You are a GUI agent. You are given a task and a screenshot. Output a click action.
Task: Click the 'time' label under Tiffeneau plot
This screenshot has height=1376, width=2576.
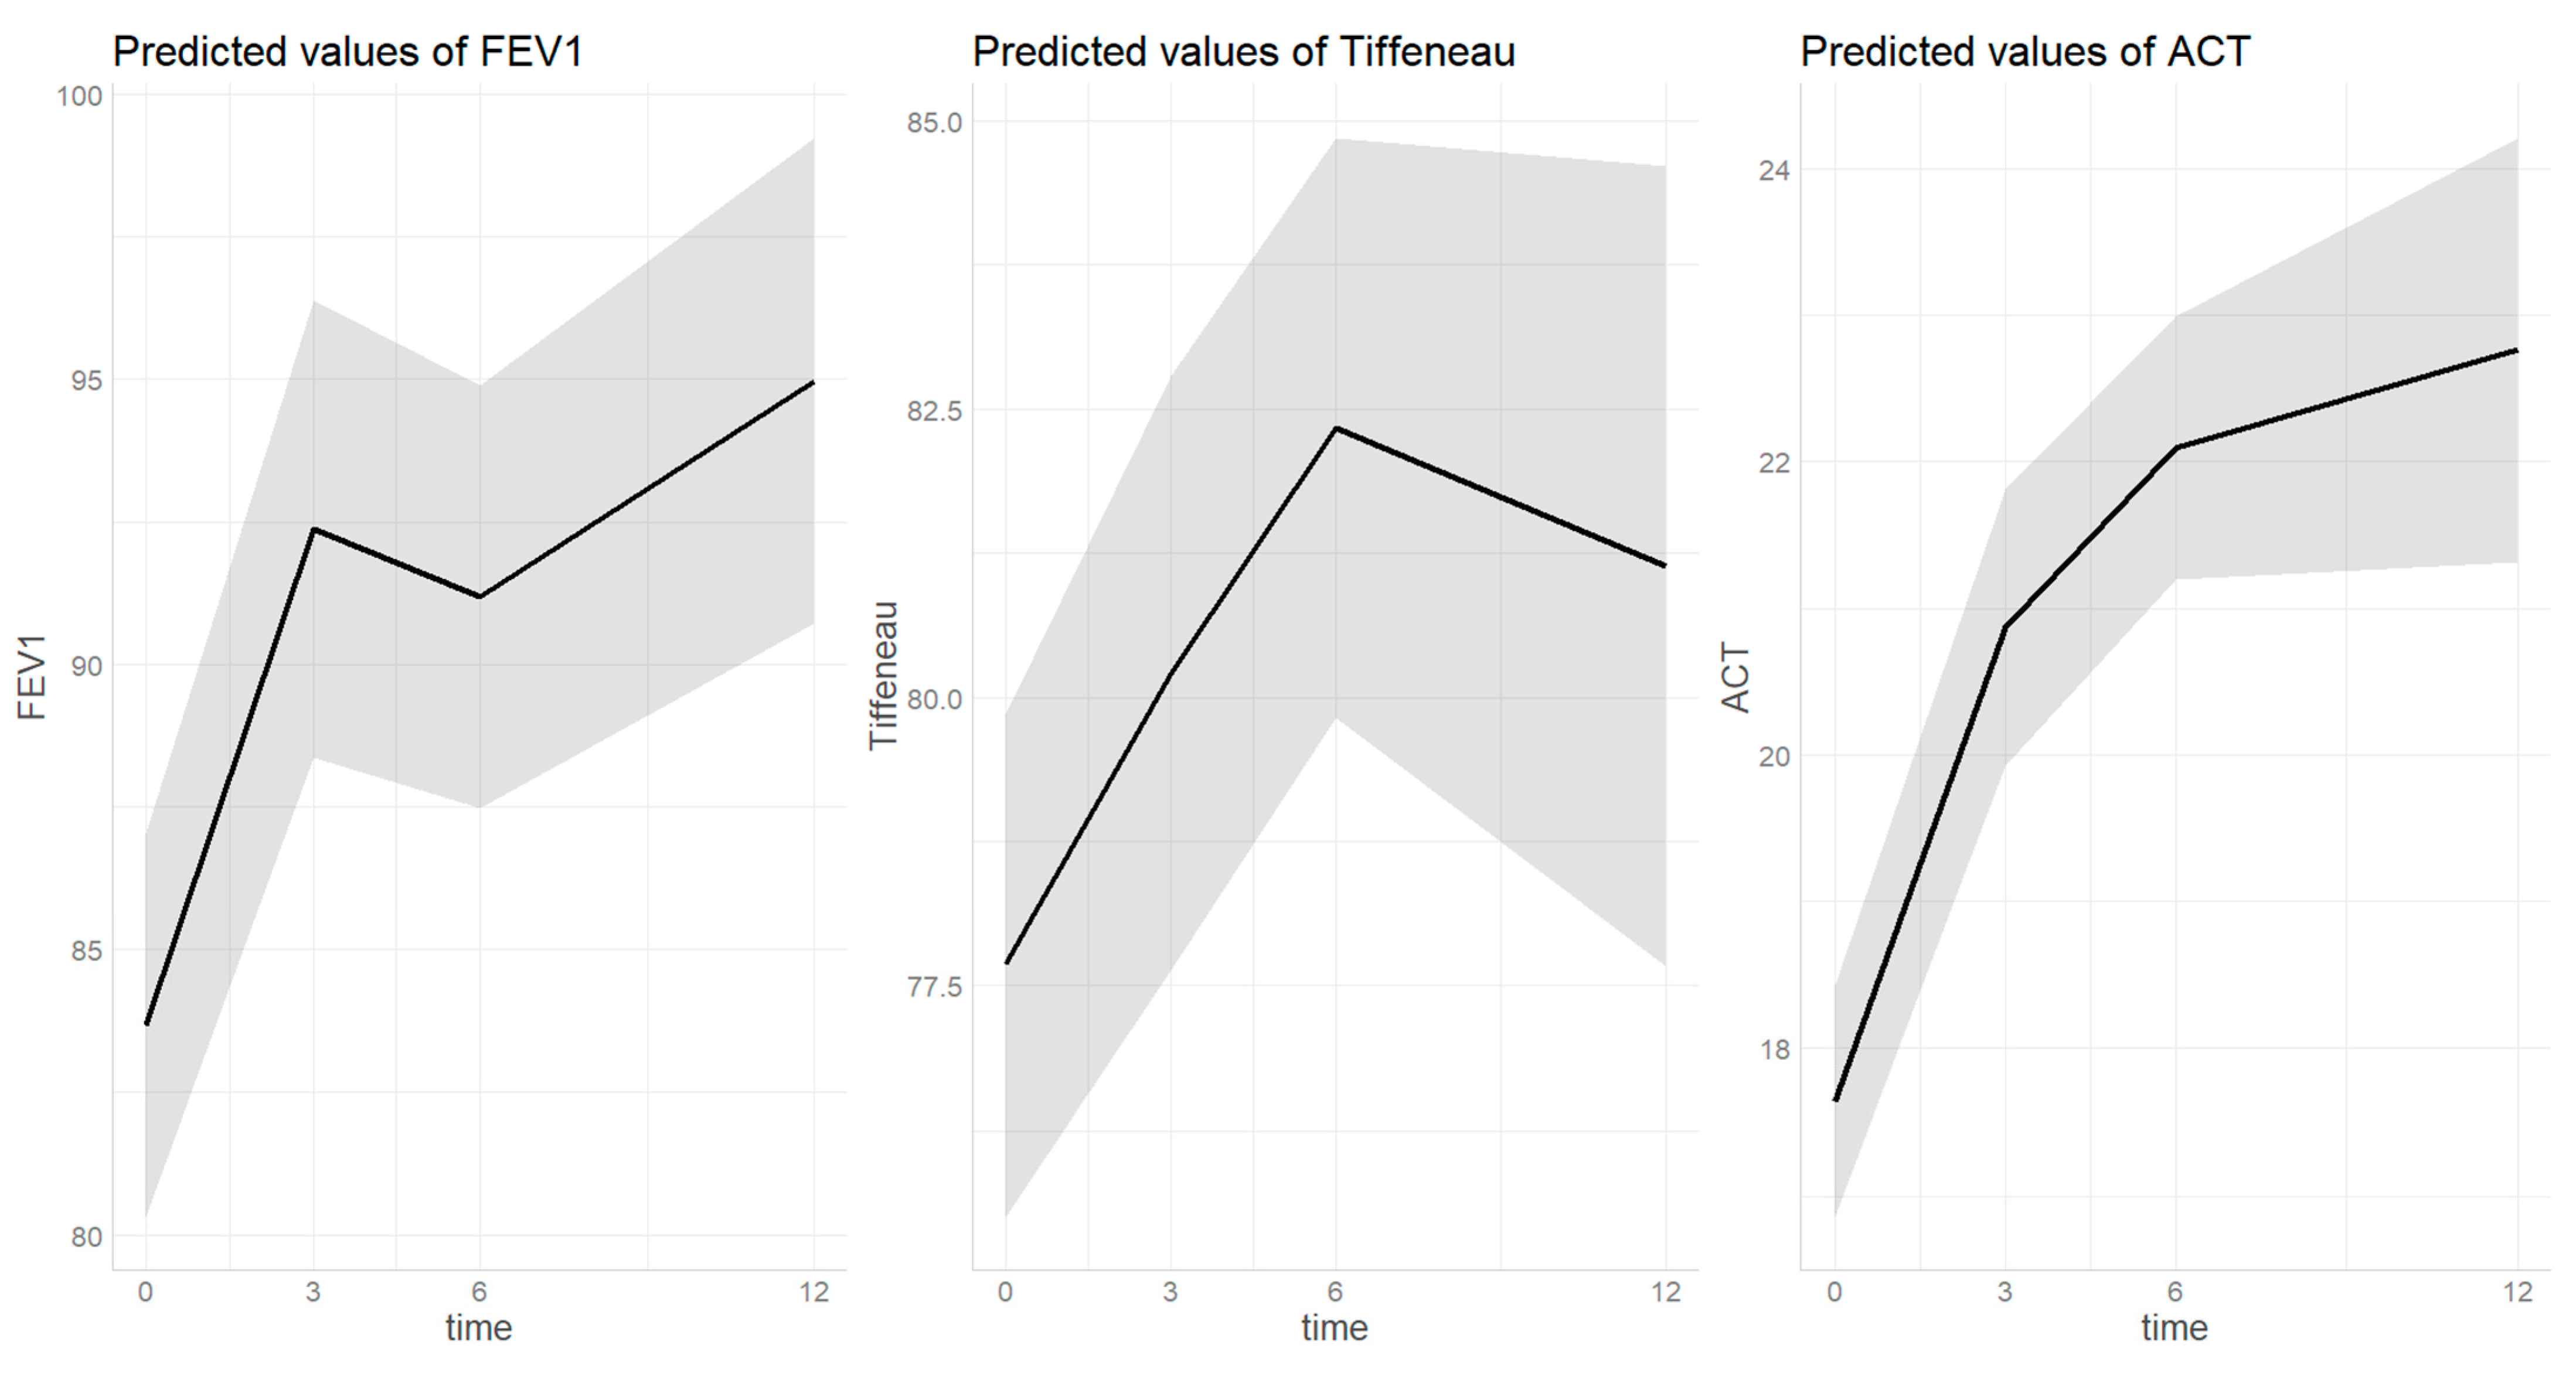[x=1334, y=1327]
